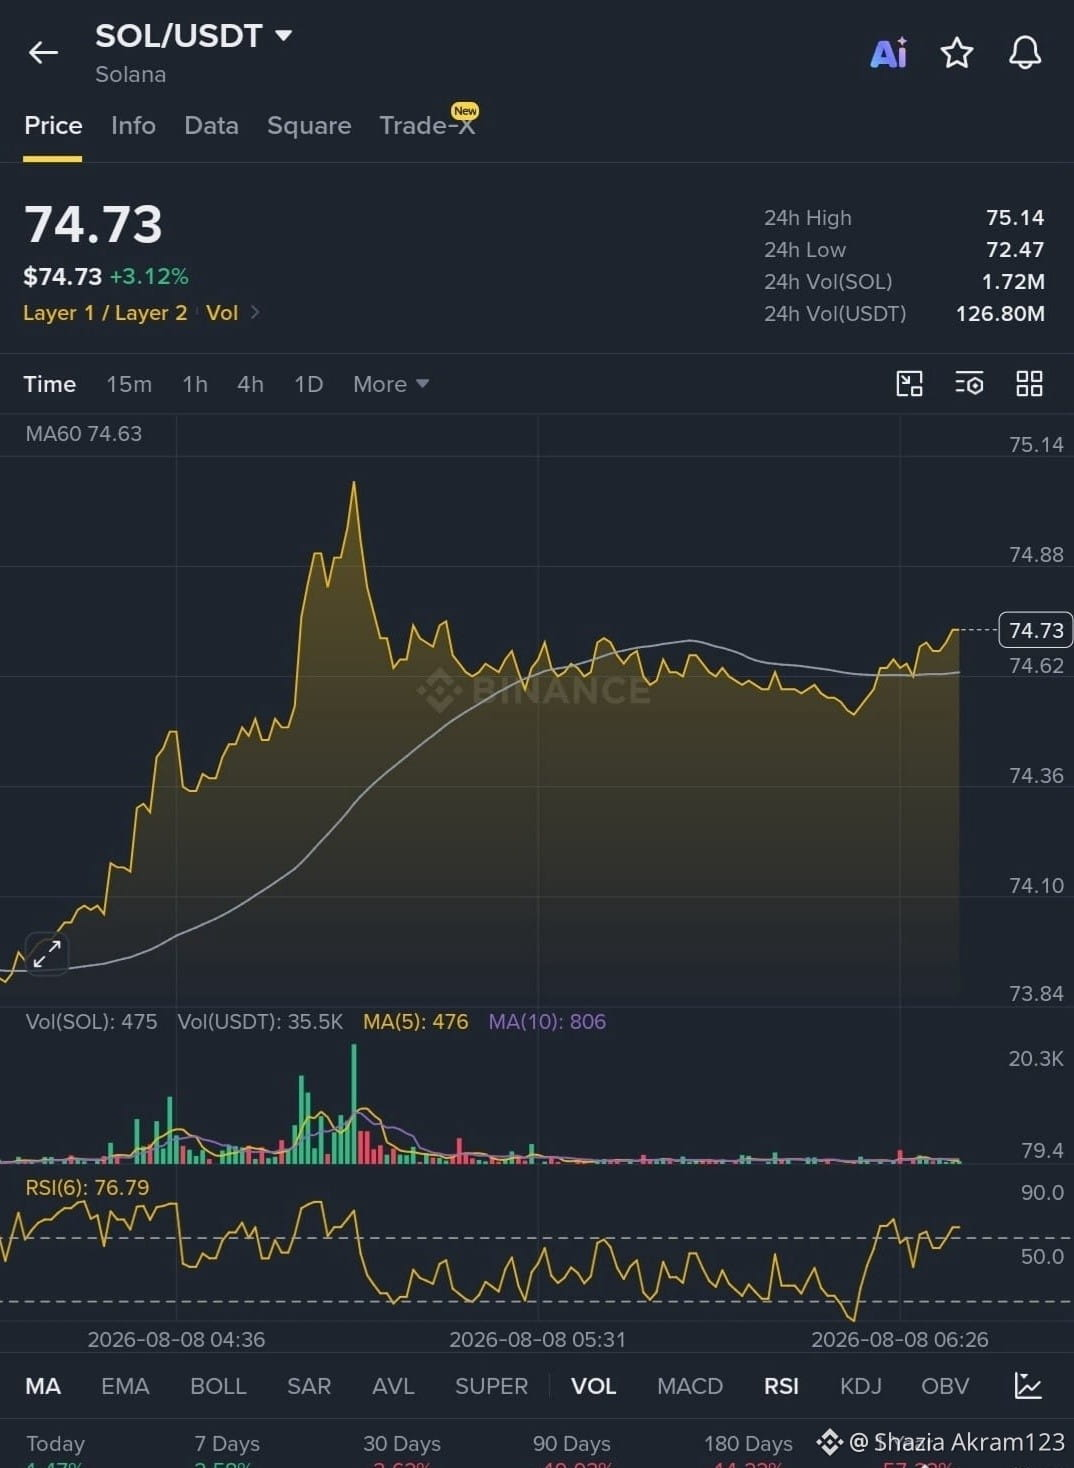Toggle the KDJ sub-indicator
The height and width of the screenshot is (1468, 1074).
(x=861, y=1386)
